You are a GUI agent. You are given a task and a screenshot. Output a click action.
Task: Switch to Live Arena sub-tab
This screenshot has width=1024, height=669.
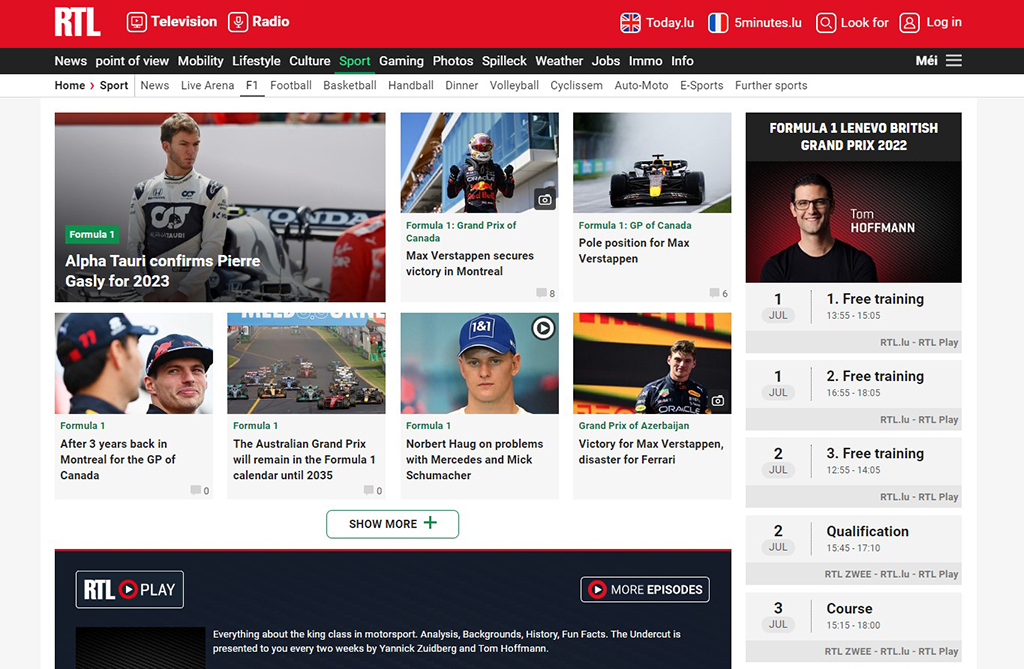pyautogui.click(x=207, y=86)
